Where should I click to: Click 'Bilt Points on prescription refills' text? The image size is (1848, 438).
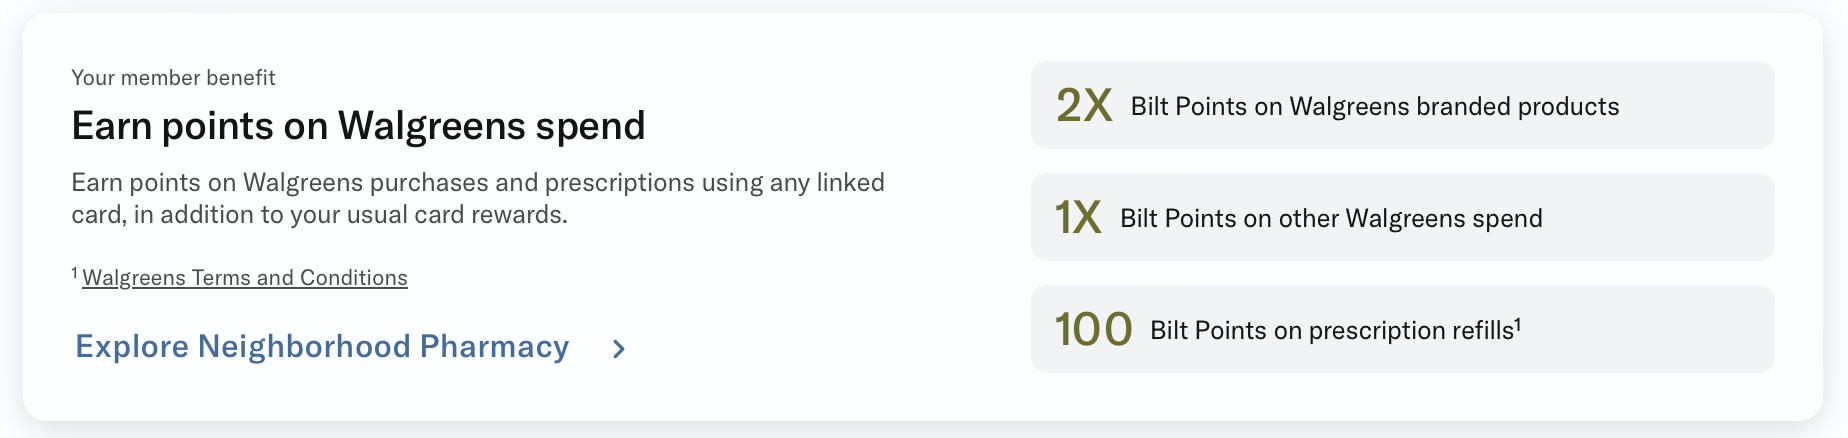click(1332, 330)
